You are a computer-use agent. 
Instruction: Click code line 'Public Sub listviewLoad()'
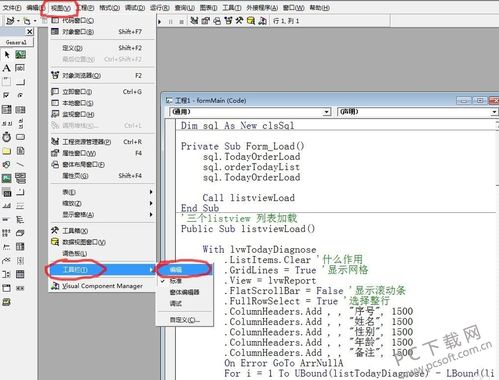[248, 229]
